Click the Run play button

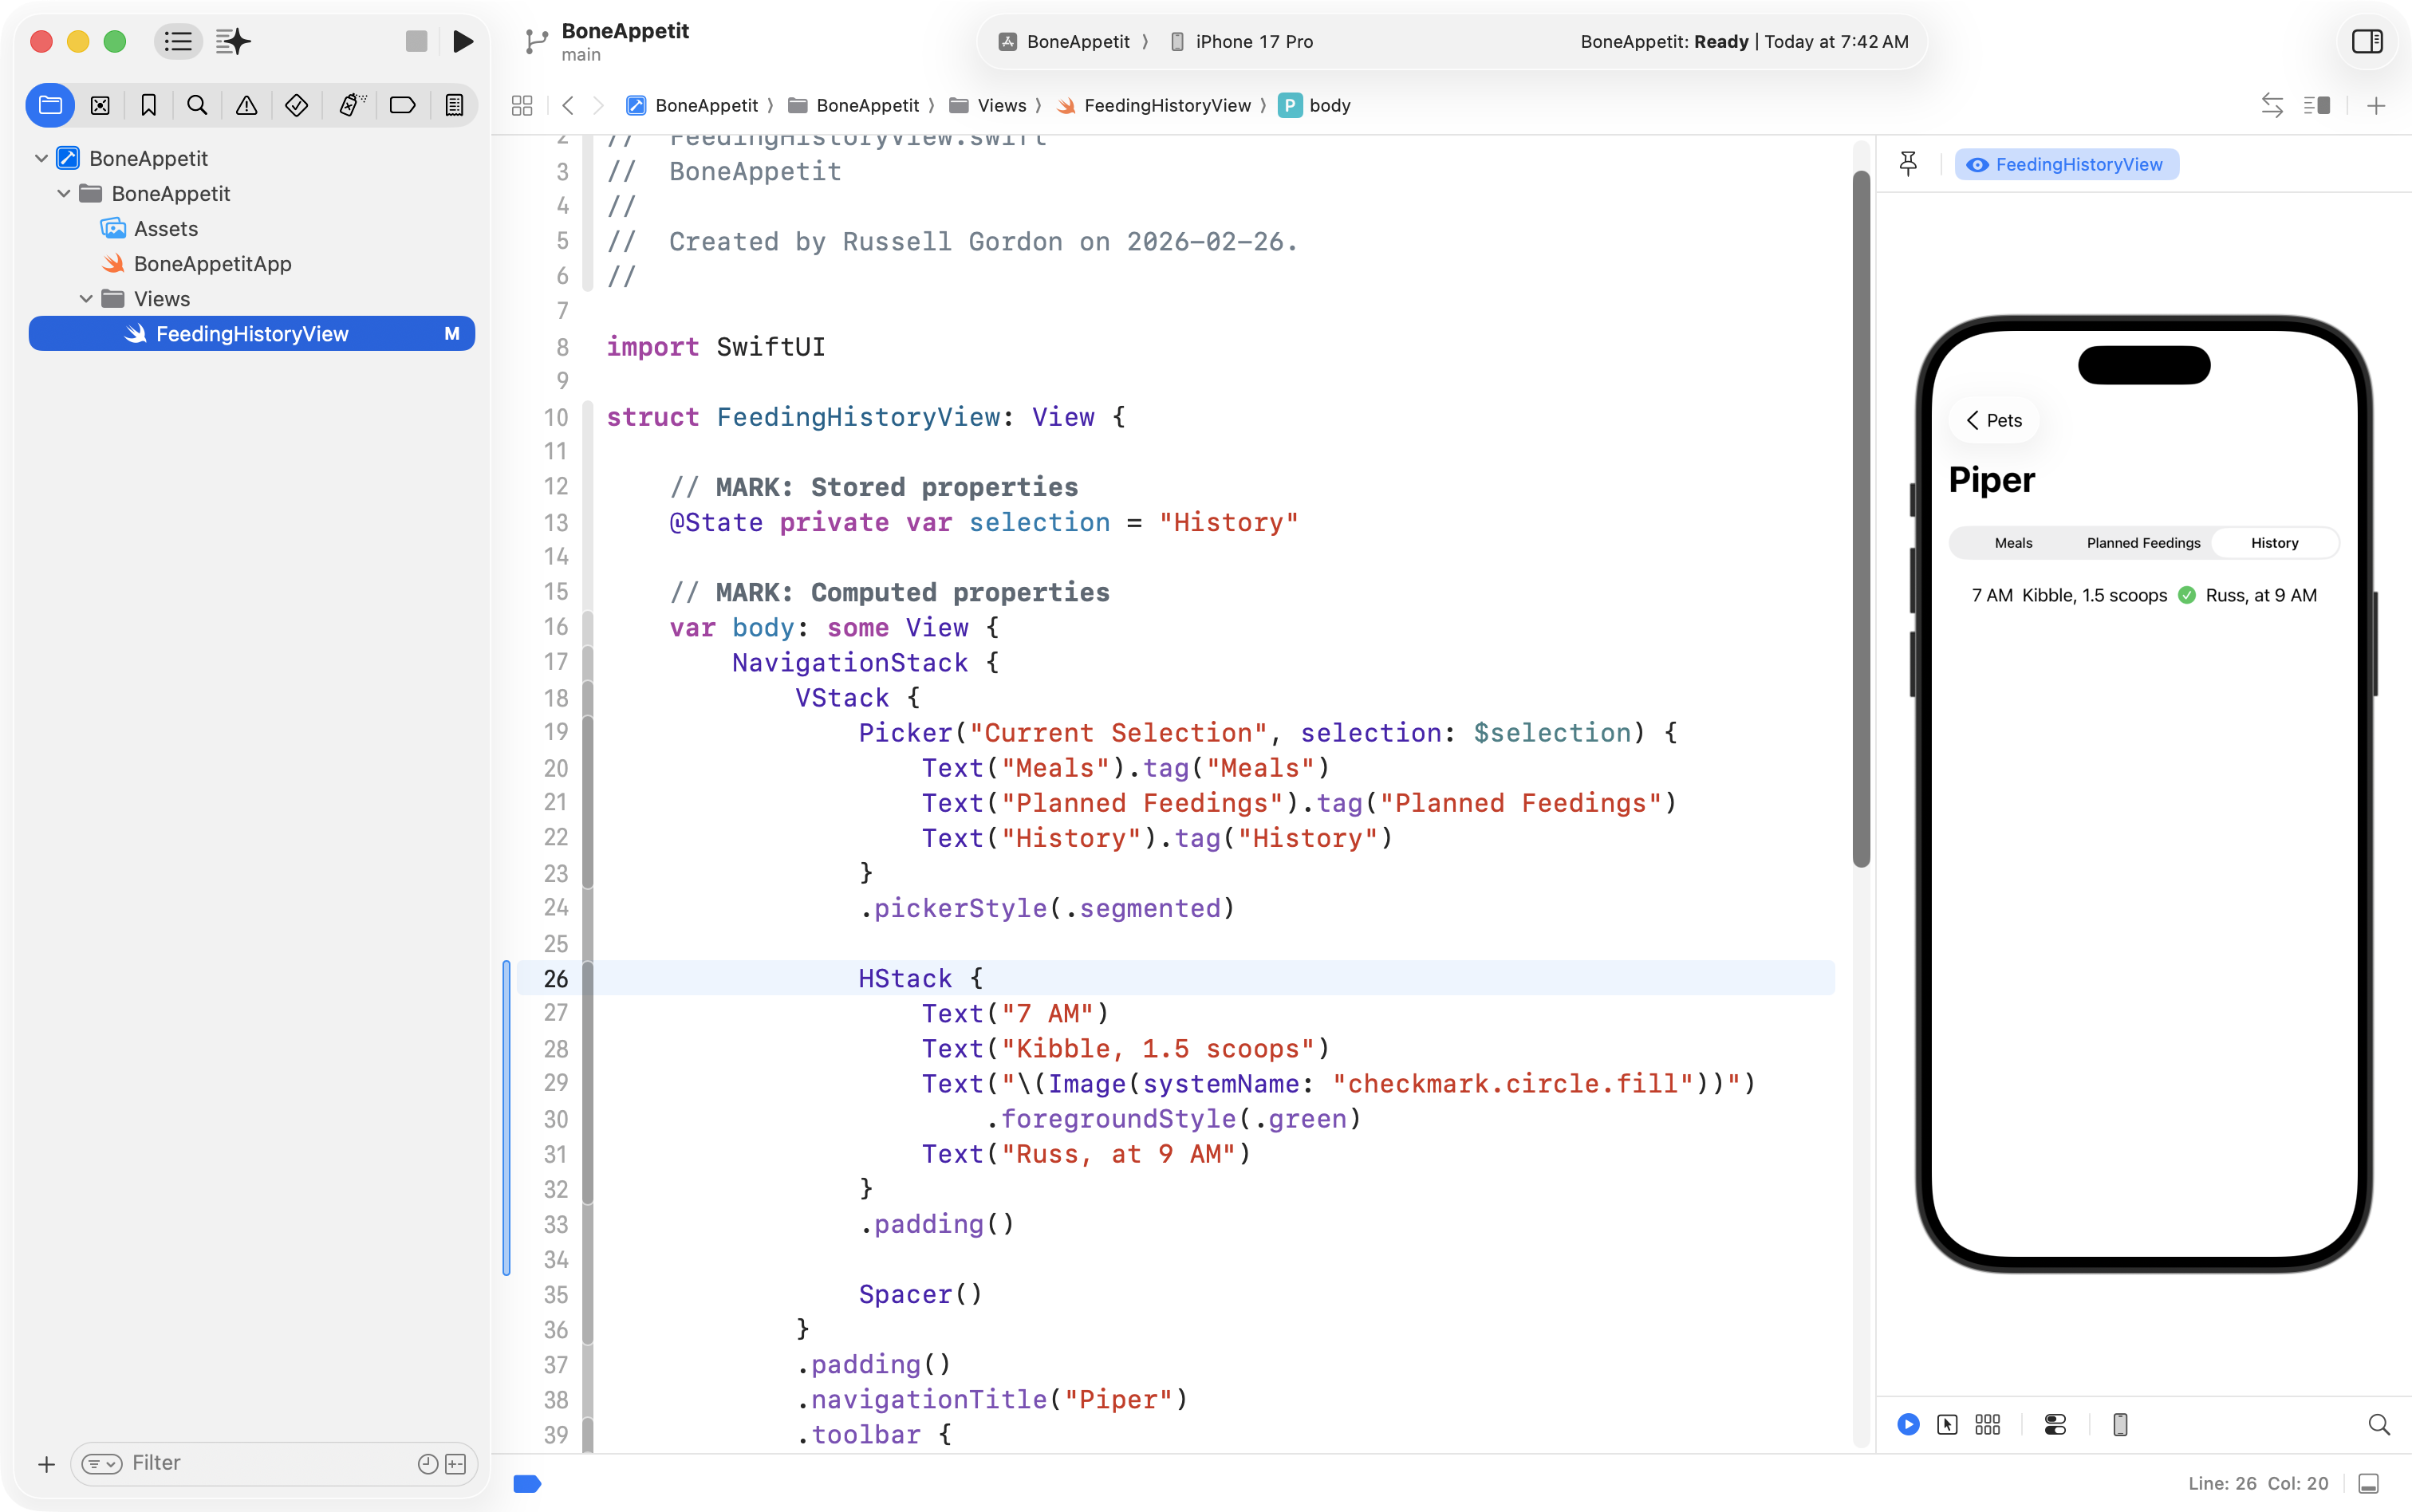(462, 41)
